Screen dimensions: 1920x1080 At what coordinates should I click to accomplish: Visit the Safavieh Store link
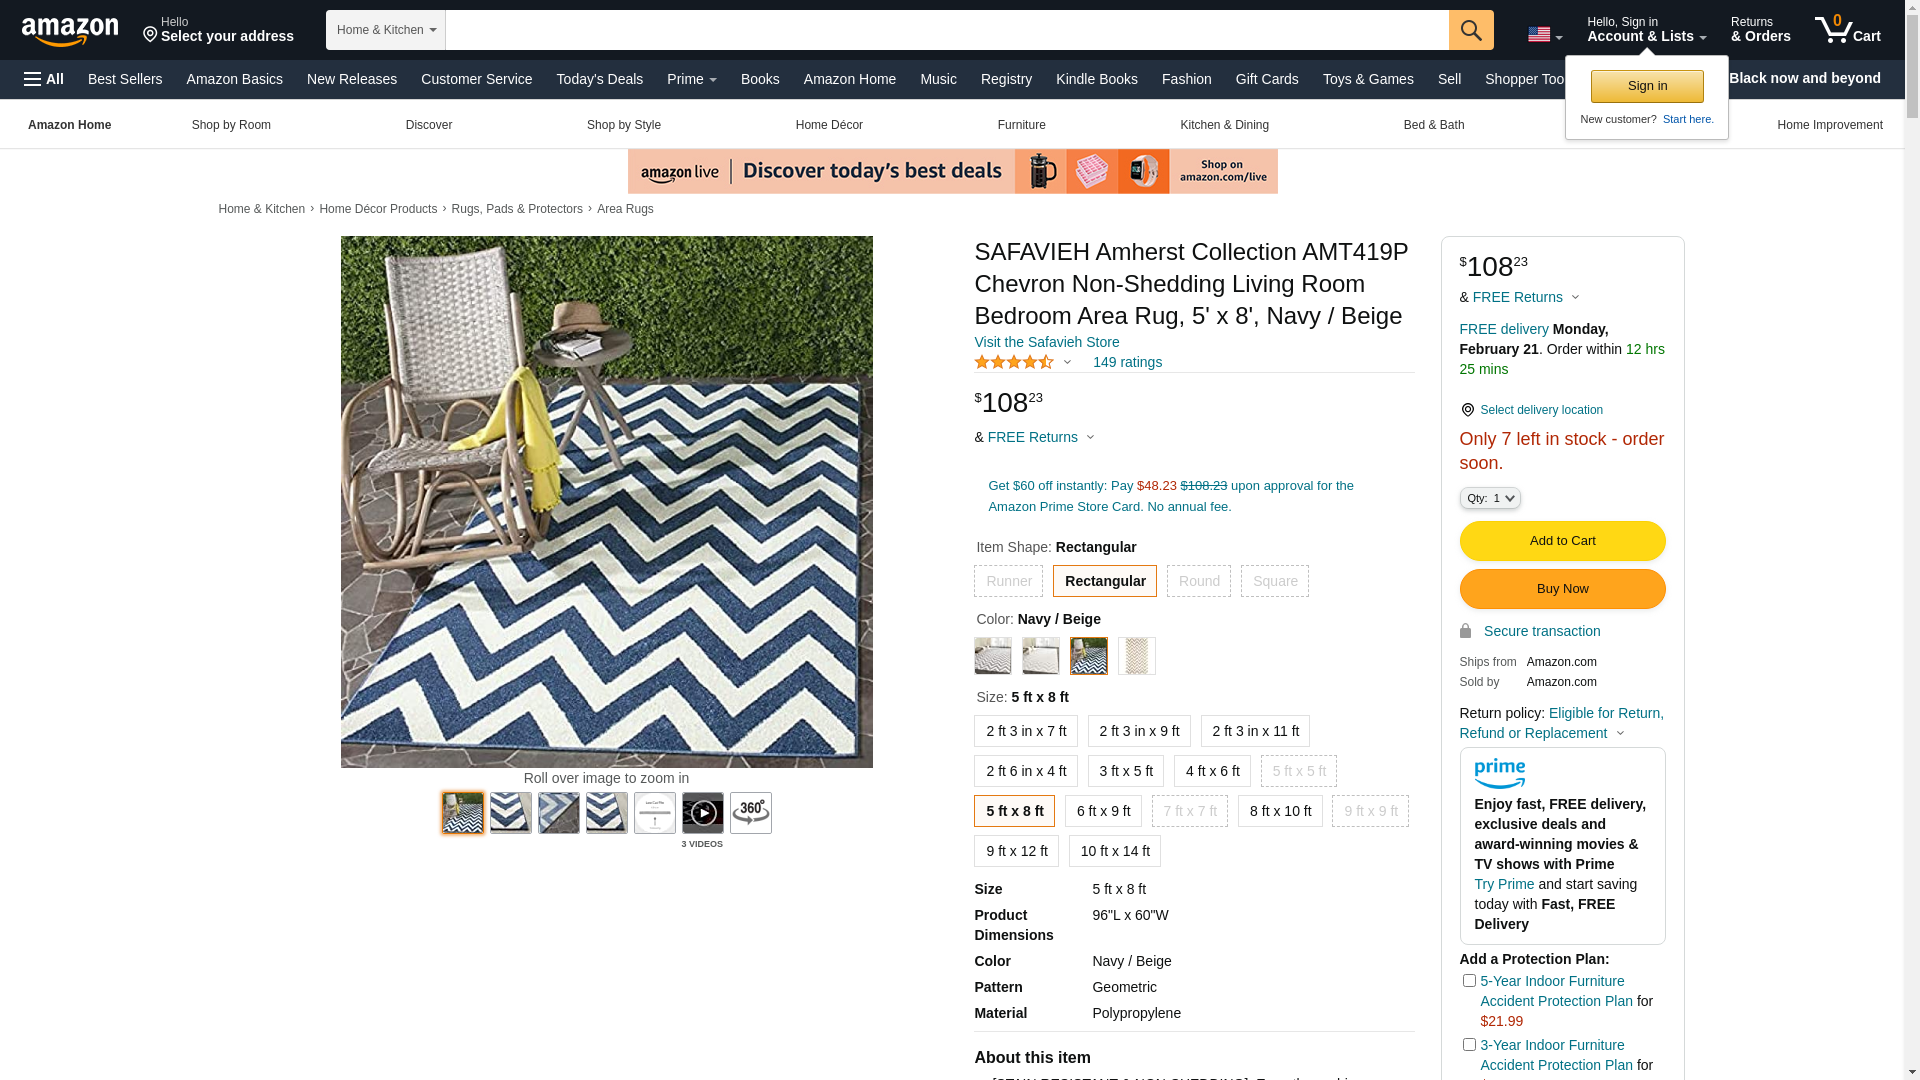pos(1046,342)
